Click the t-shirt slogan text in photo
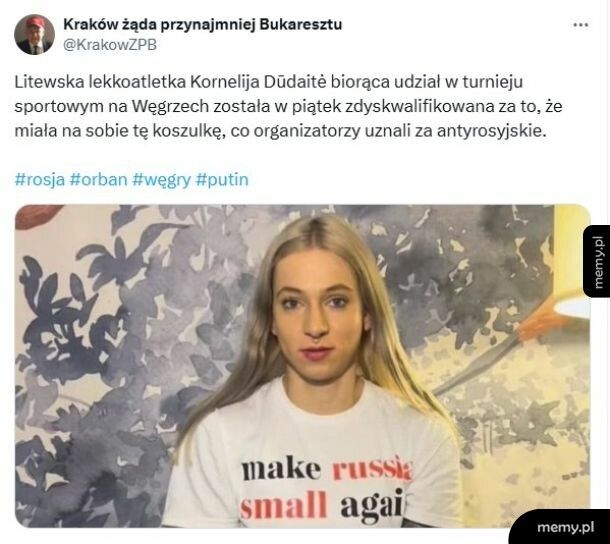 tap(326, 491)
